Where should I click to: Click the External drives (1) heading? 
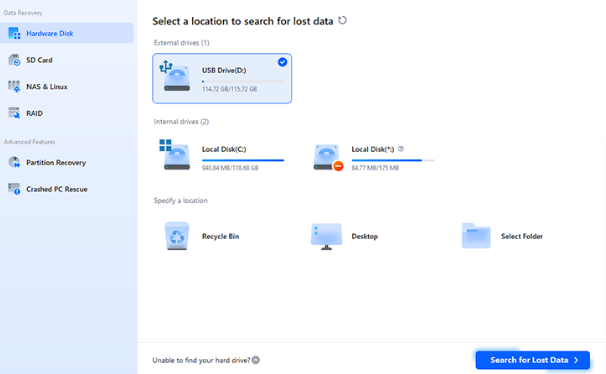coord(181,42)
